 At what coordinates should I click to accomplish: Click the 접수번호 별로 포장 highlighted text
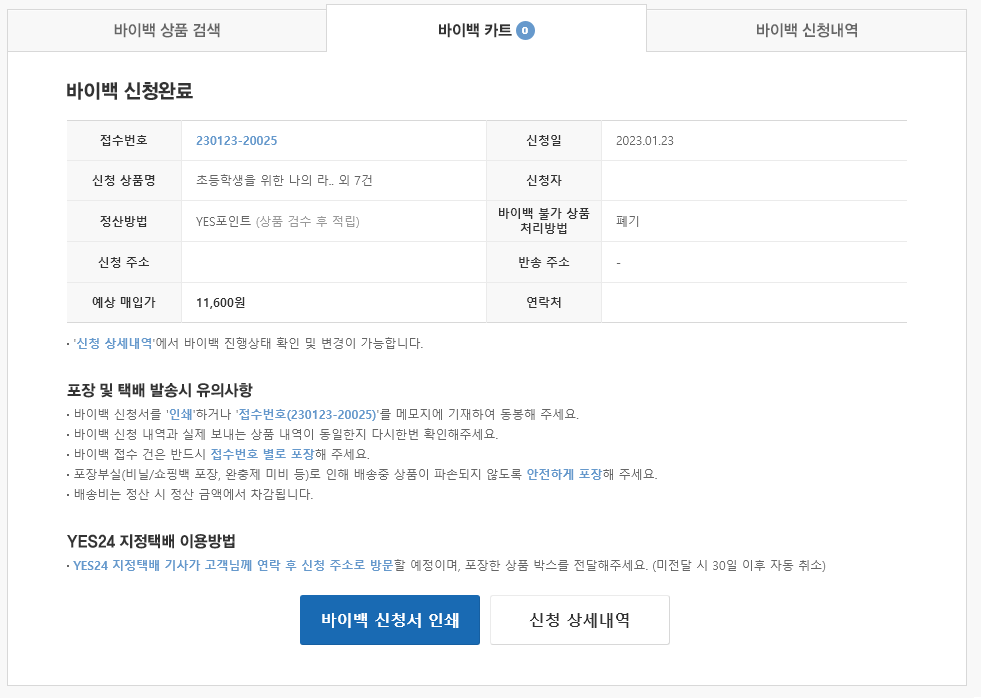262,454
